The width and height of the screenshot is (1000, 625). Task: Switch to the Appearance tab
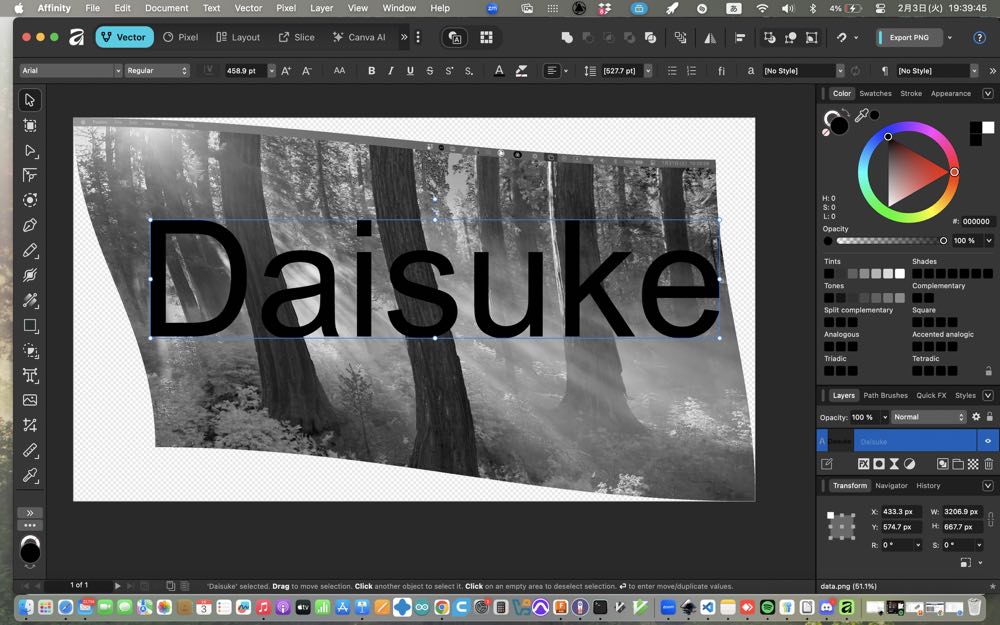(x=950, y=93)
